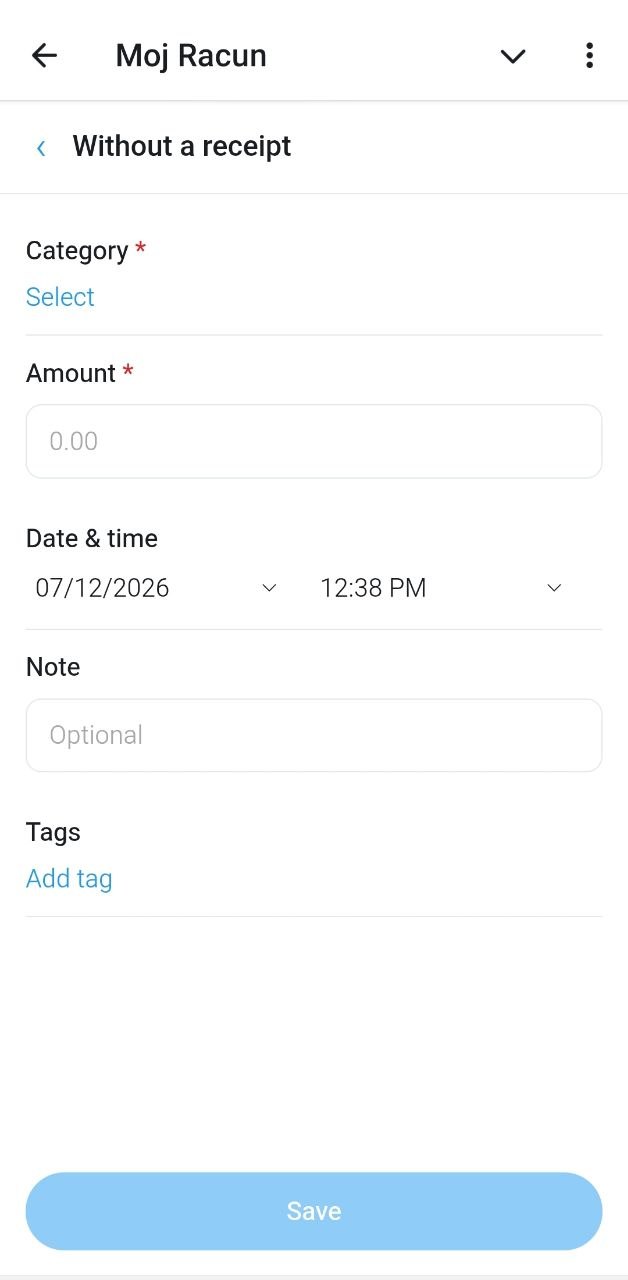Open the date dropdown arrow next to 07/12/2026
The width and height of the screenshot is (628, 1280).
tap(268, 588)
